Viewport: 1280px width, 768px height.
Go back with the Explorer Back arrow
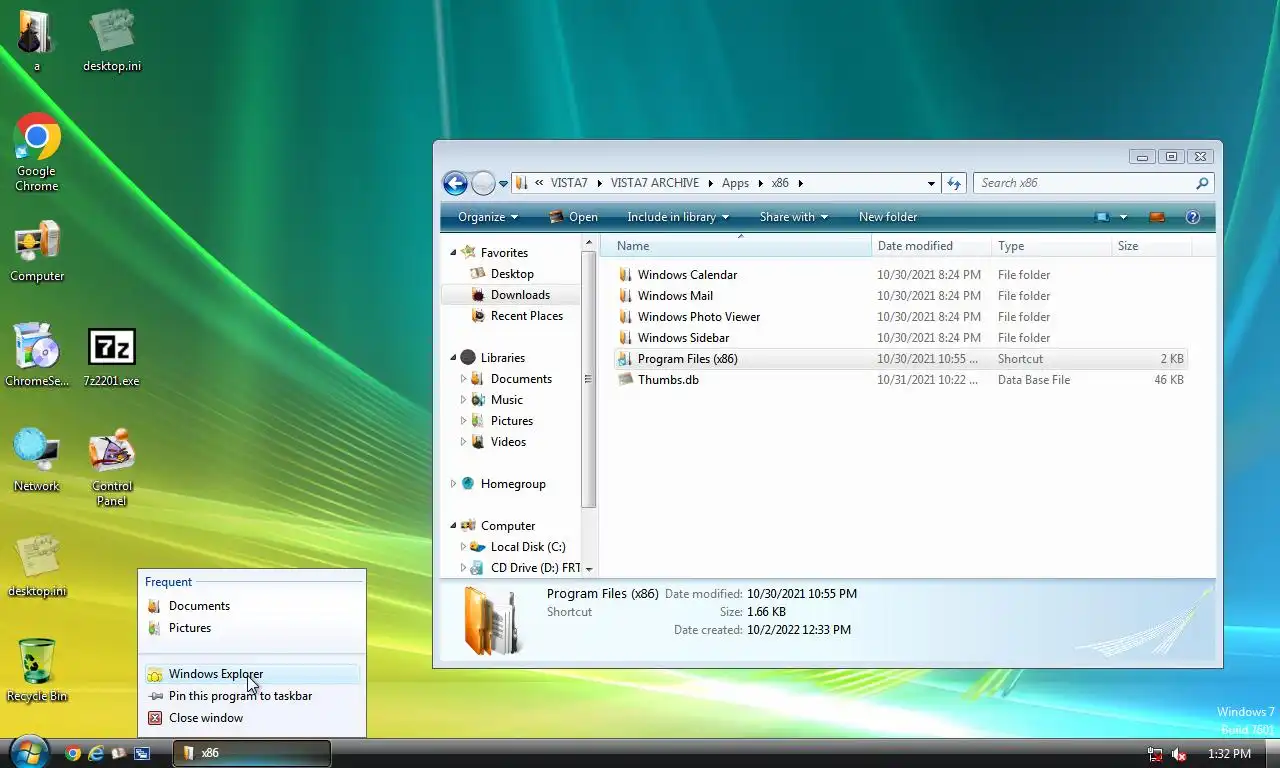(x=455, y=183)
